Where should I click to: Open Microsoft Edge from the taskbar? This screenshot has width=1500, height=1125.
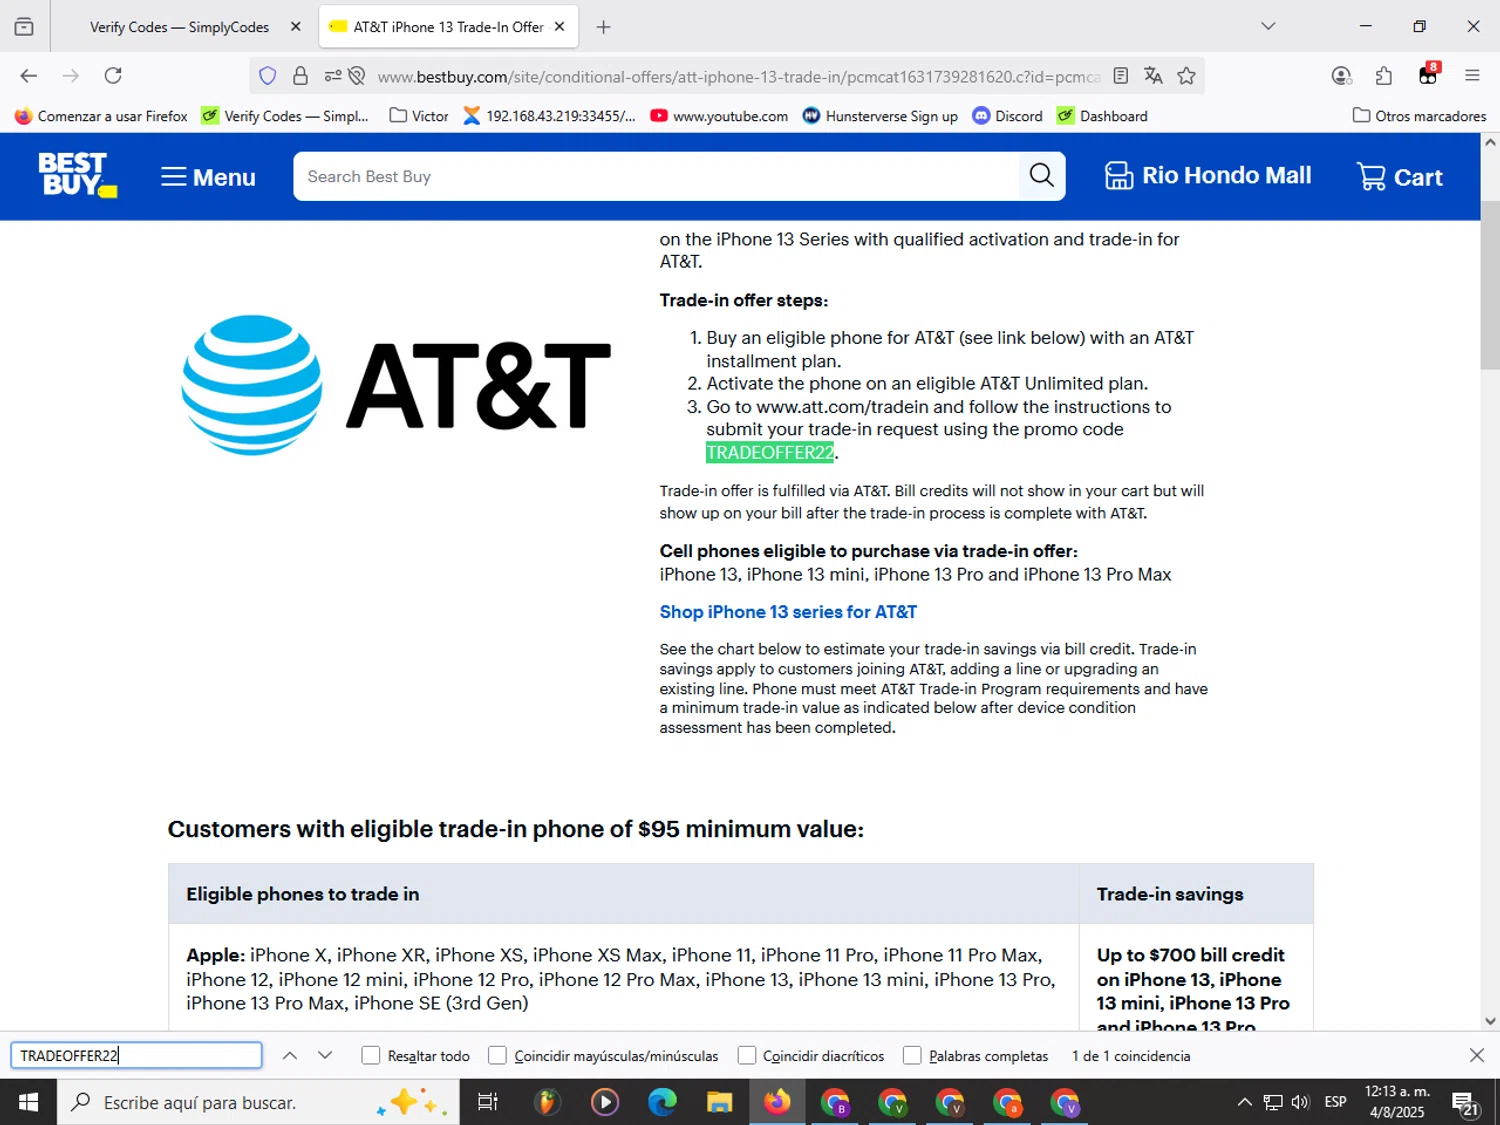coord(662,1102)
